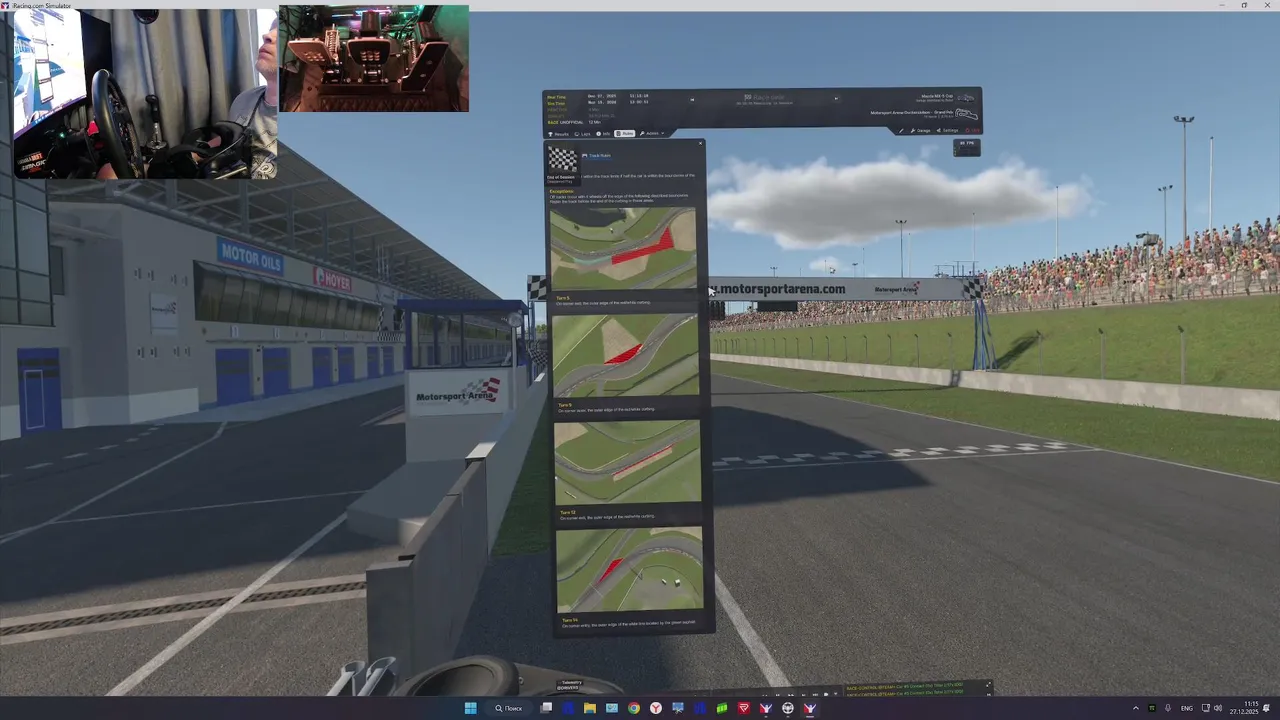Viewport: 1280px width, 720px height.
Task: Click the taskbar Search box
Action: coord(509,708)
